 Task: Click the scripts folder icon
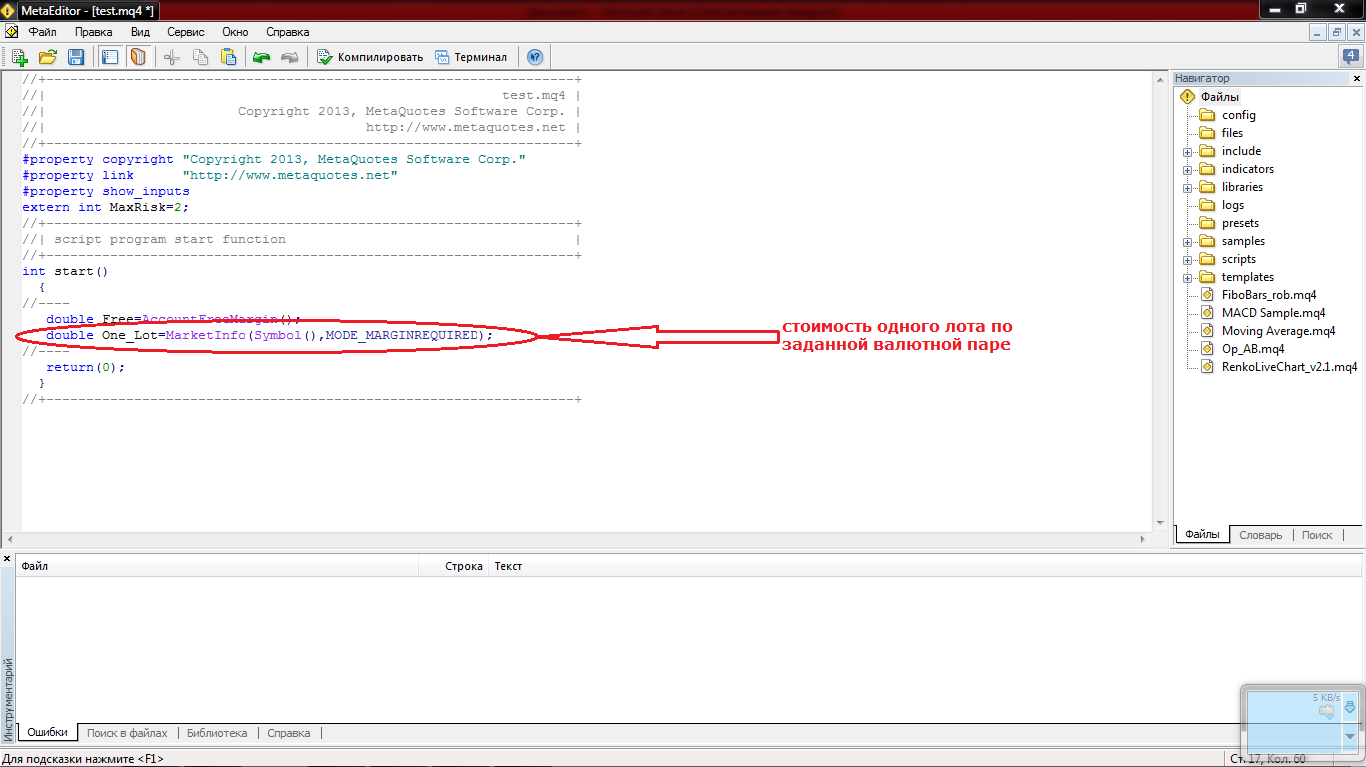pyautogui.click(x=1207, y=259)
